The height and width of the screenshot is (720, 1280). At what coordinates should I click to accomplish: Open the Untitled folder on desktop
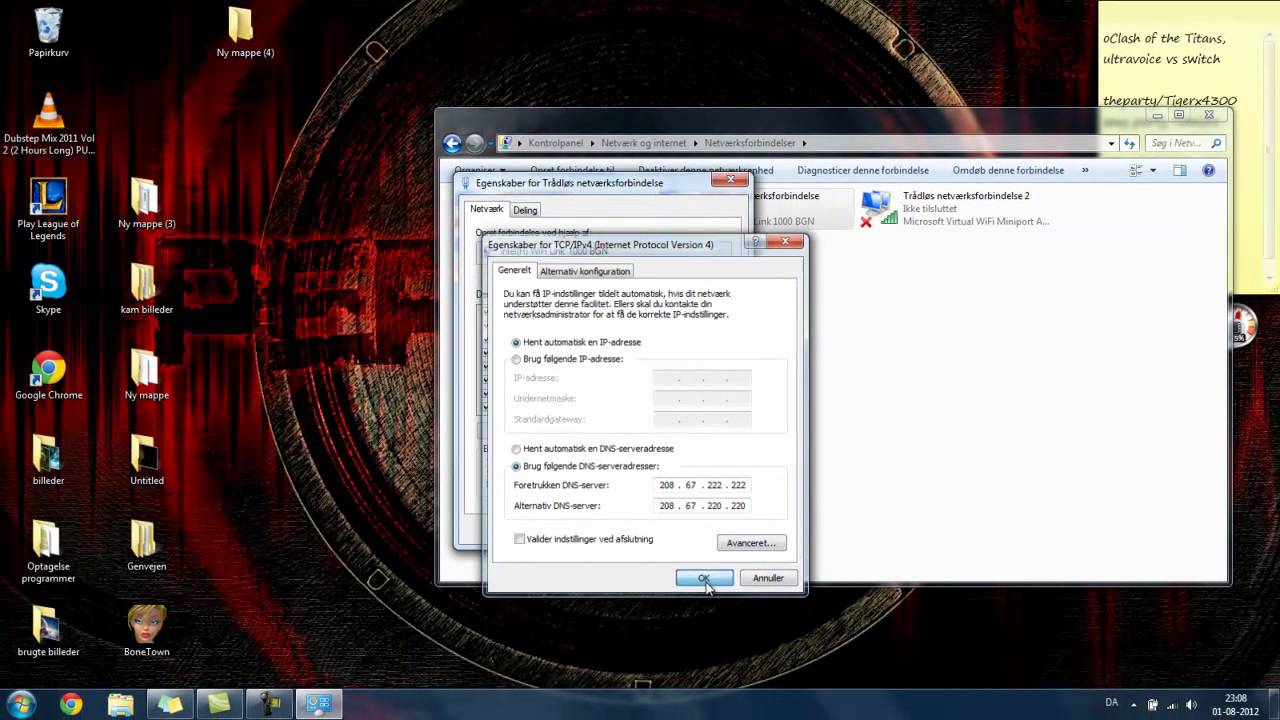coord(146,460)
